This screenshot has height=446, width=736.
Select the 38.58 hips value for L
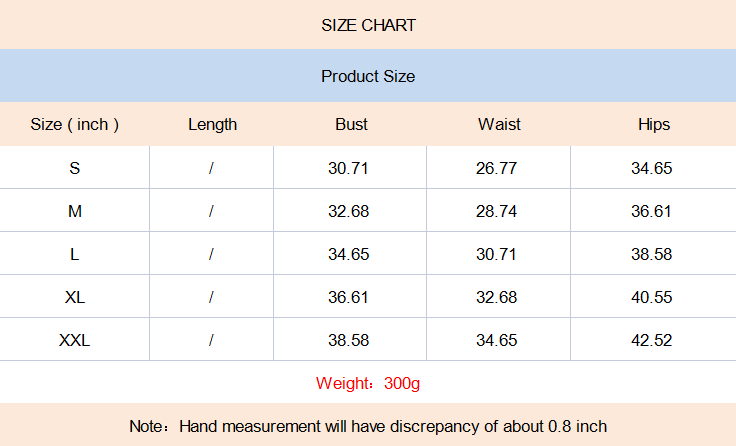651,254
